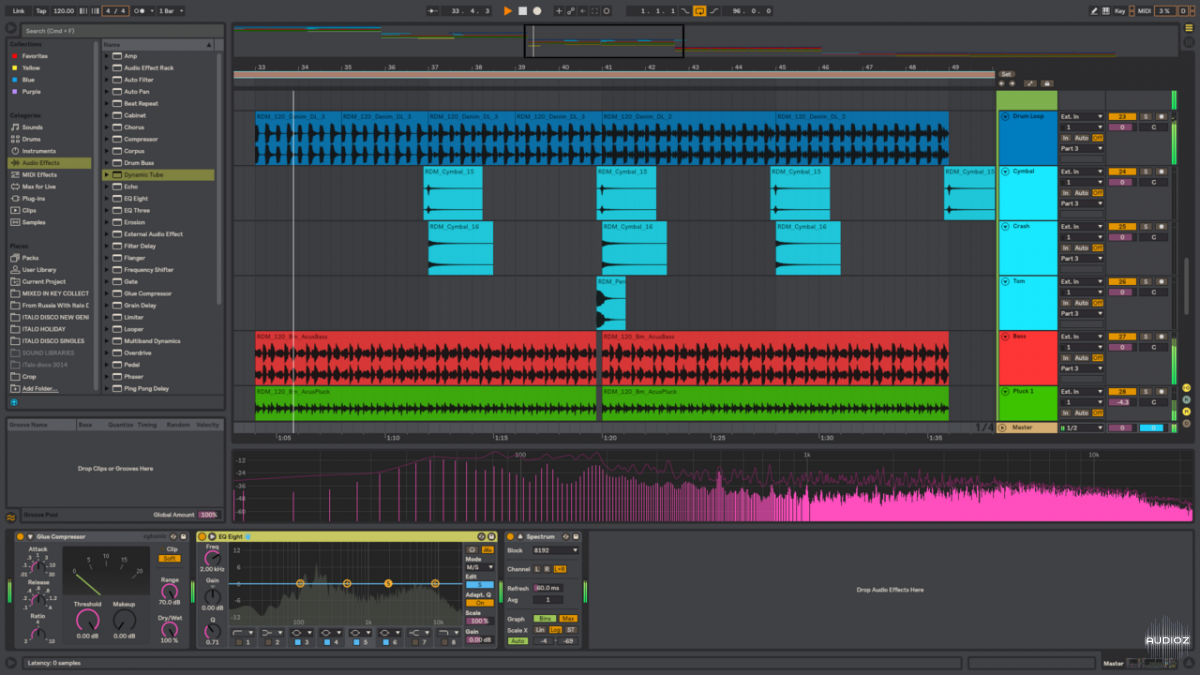The height and width of the screenshot is (675, 1200).
Task: Open the 1 Bar quantization dropdown
Action: [171, 11]
